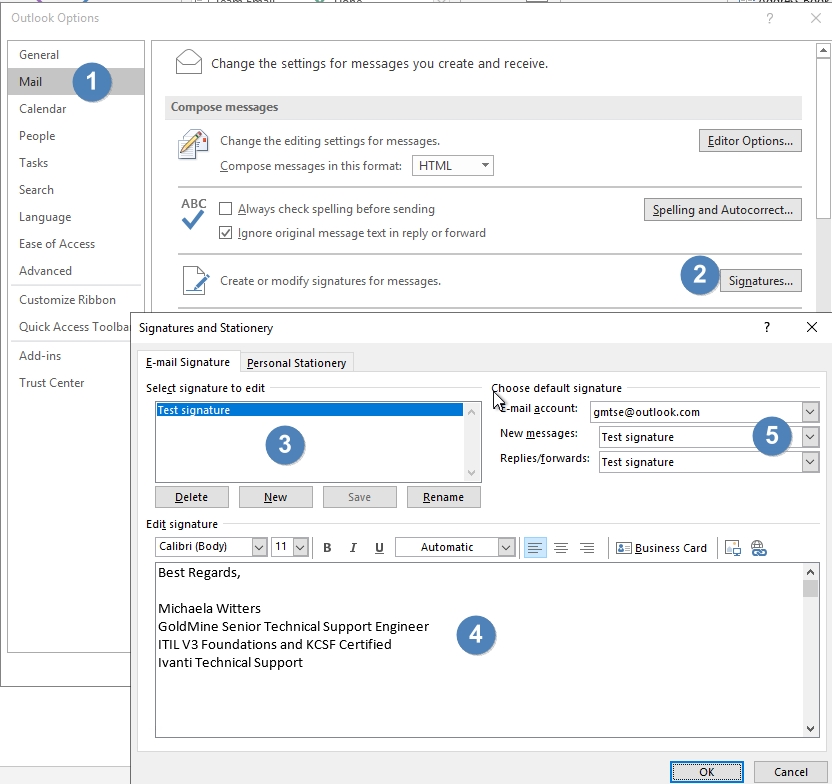Switch to the Personal Stationery tab

[296, 363]
